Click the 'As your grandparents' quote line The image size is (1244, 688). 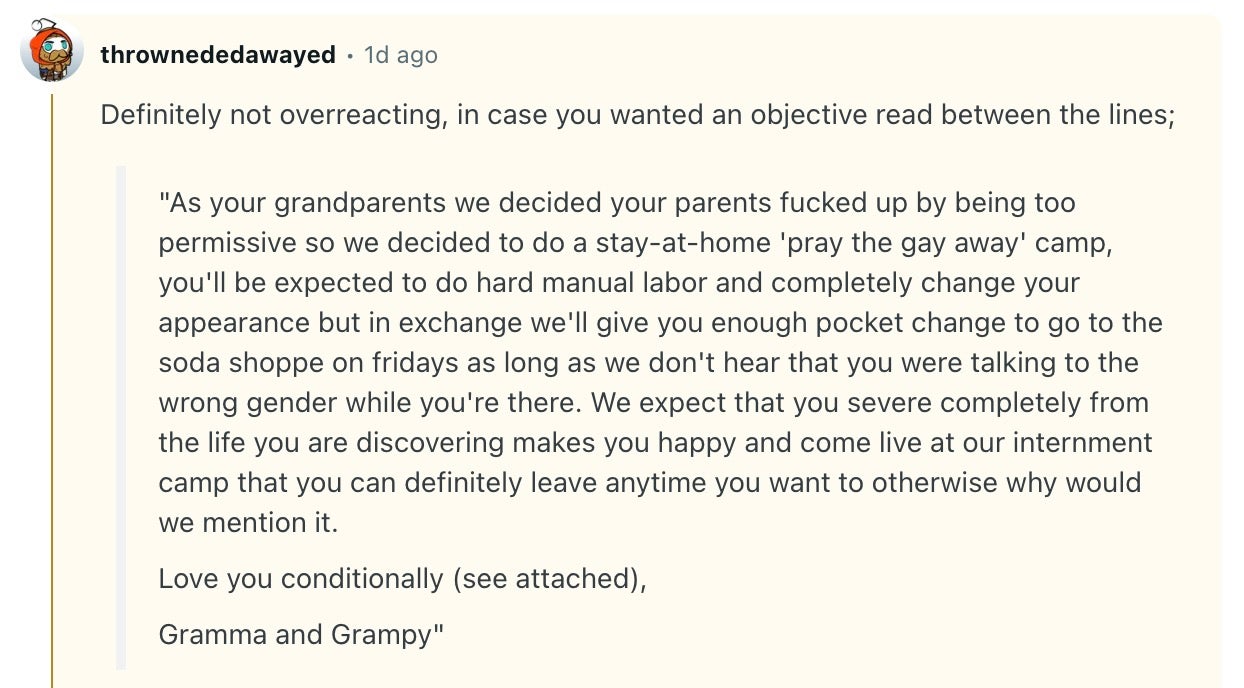coord(617,203)
